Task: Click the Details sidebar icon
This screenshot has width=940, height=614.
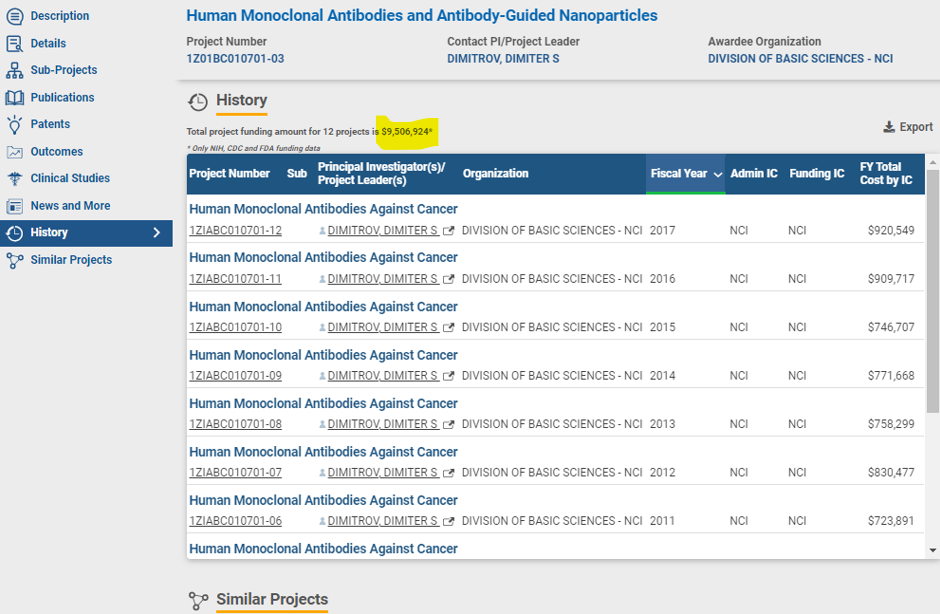Action: pos(14,43)
